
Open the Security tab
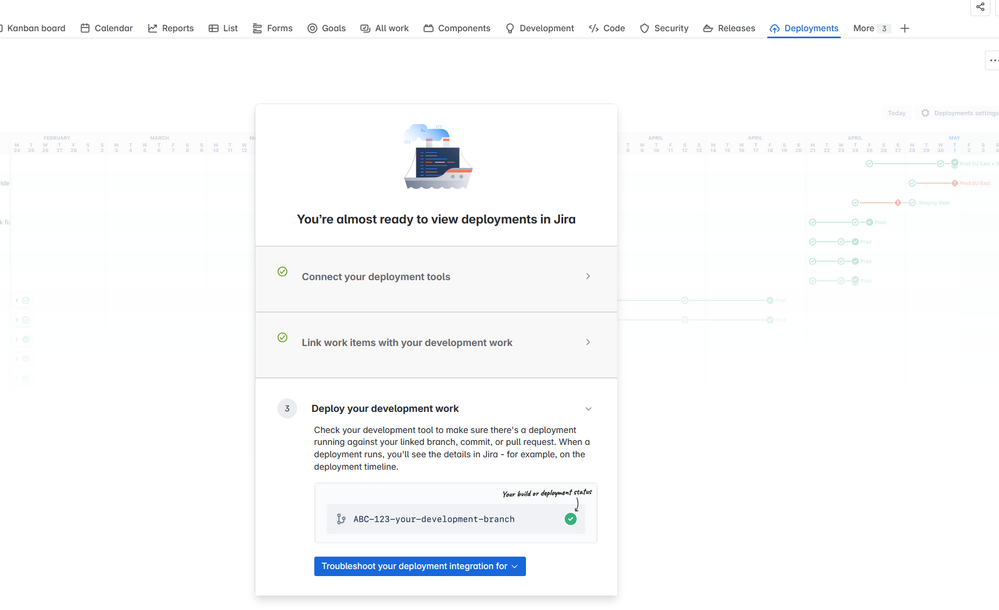click(665, 28)
